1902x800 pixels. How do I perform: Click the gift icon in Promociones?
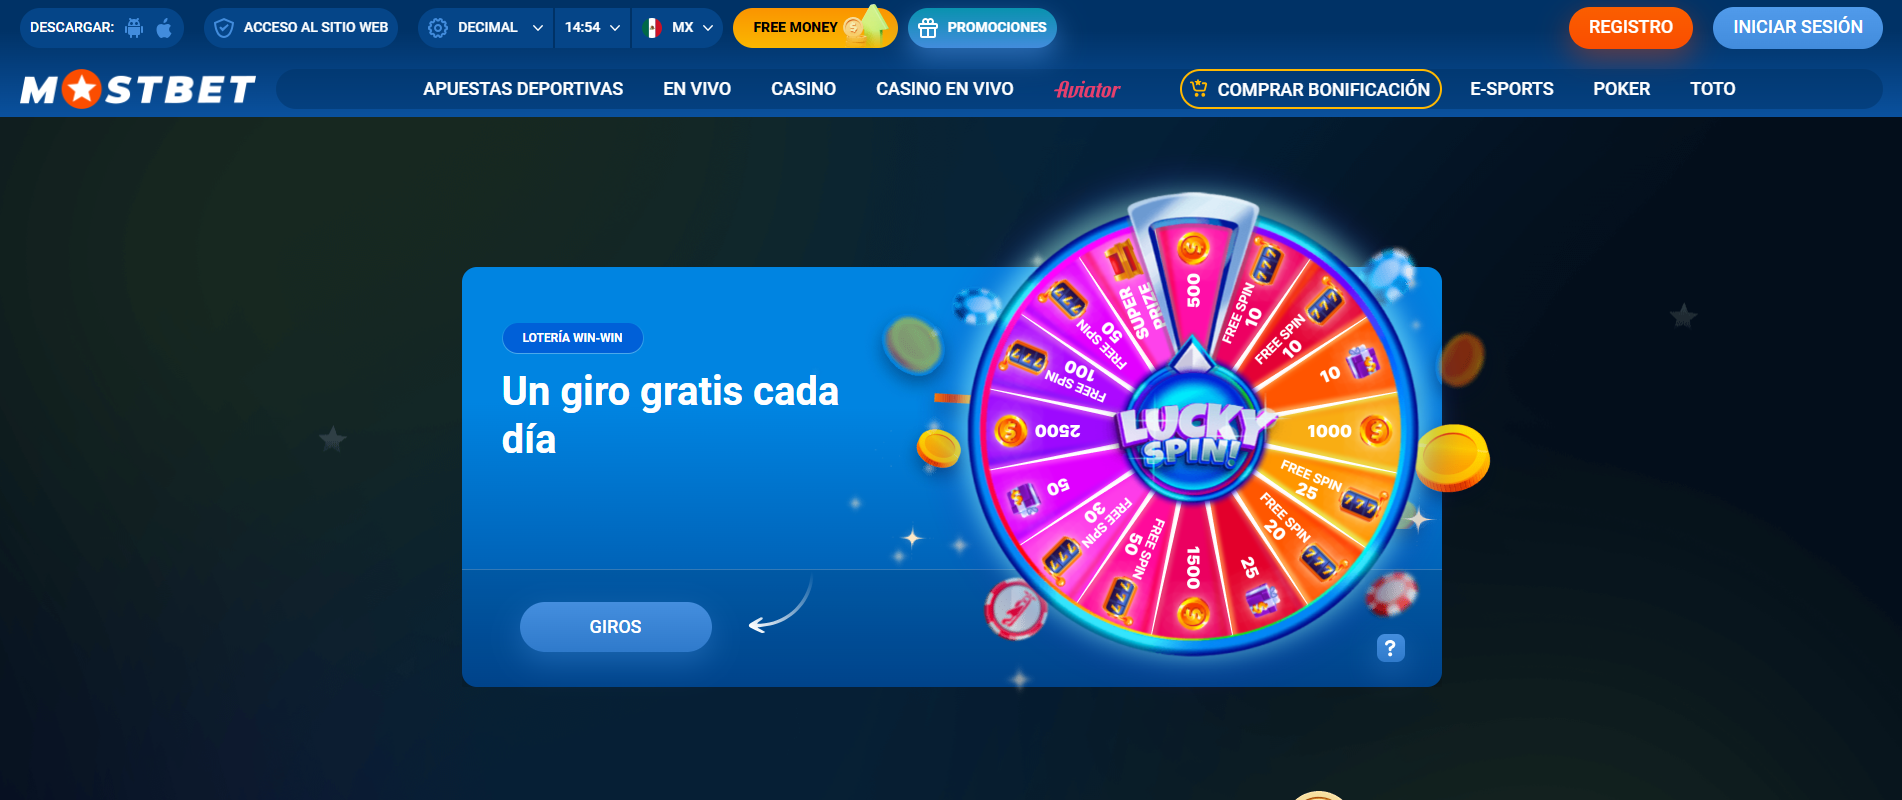[928, 28]
